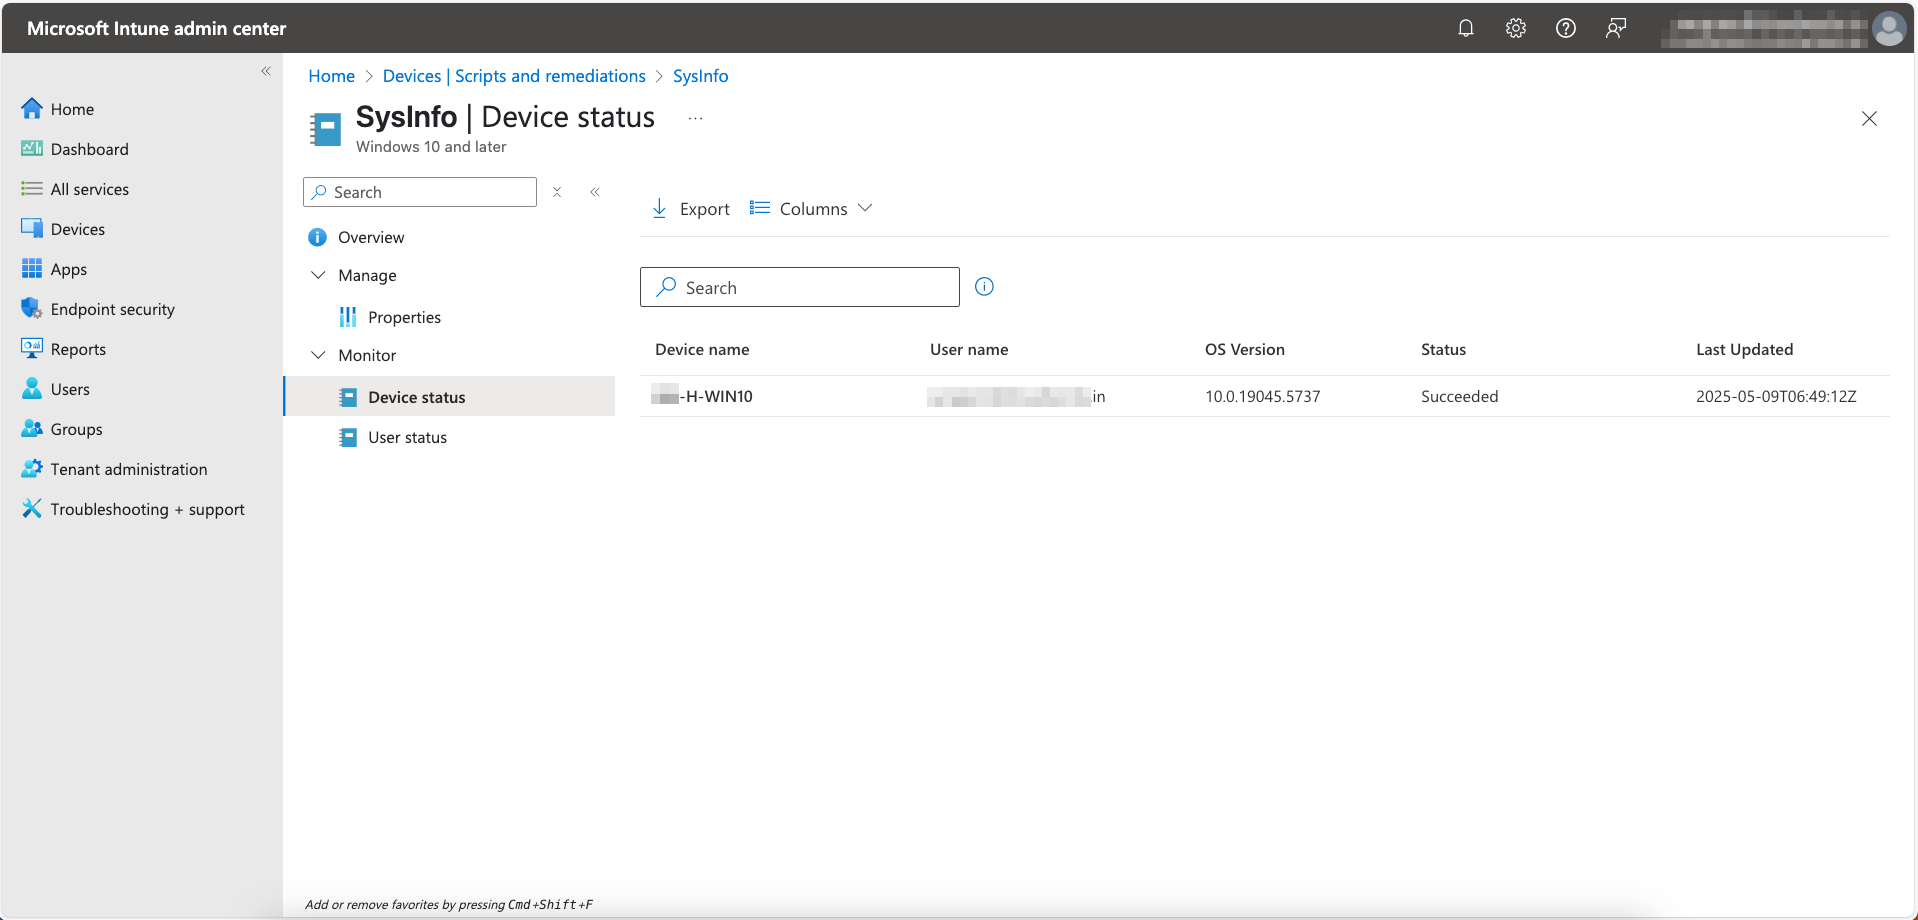This screenshot has height=920, width=1918.
Task: Click the device list search field
Action: [x=800, y=287]
